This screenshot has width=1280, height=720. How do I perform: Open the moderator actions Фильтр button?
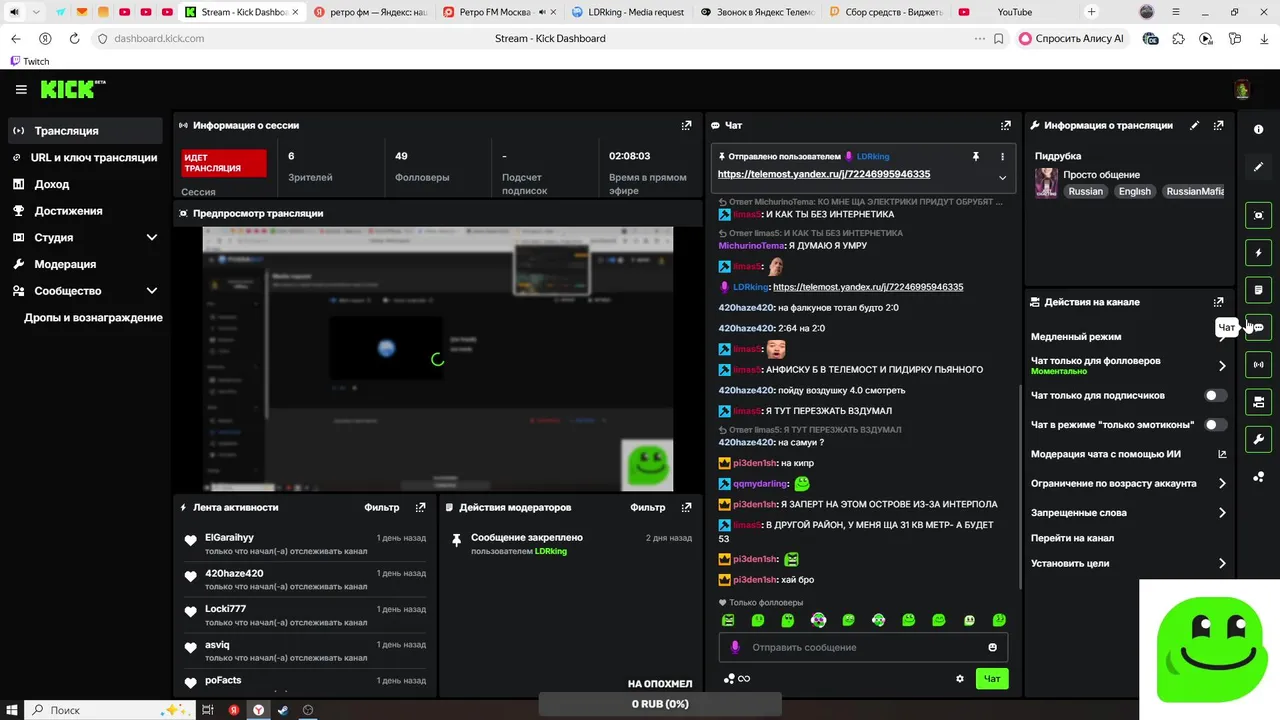648,508
